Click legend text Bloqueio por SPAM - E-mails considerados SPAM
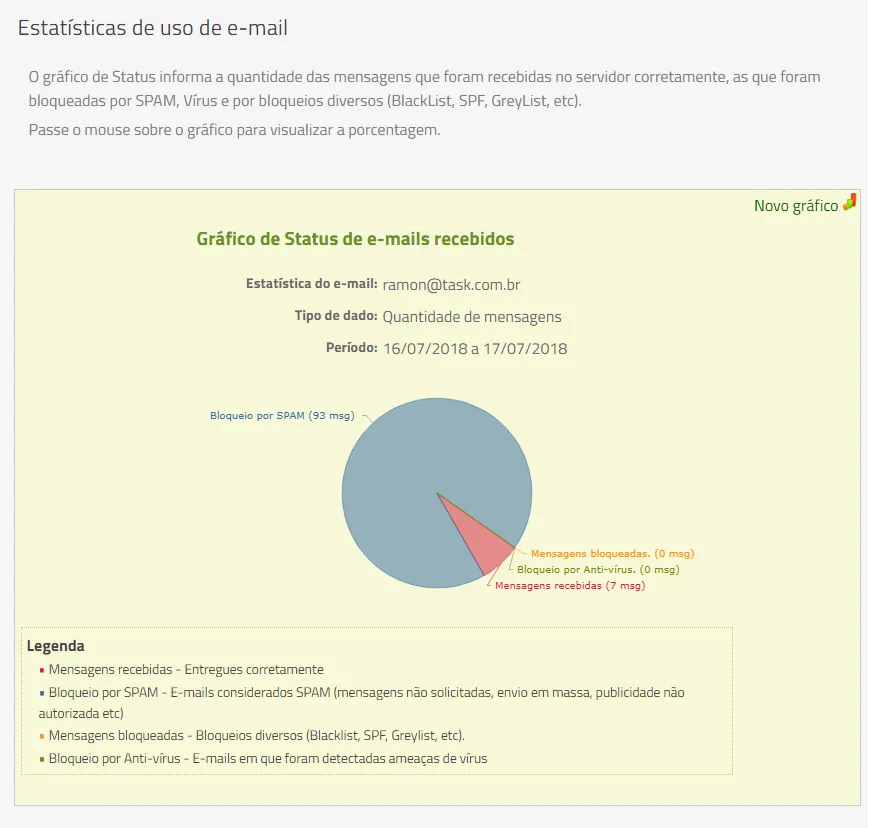Viewport: 869px width, 828px height. click(361, 703)
